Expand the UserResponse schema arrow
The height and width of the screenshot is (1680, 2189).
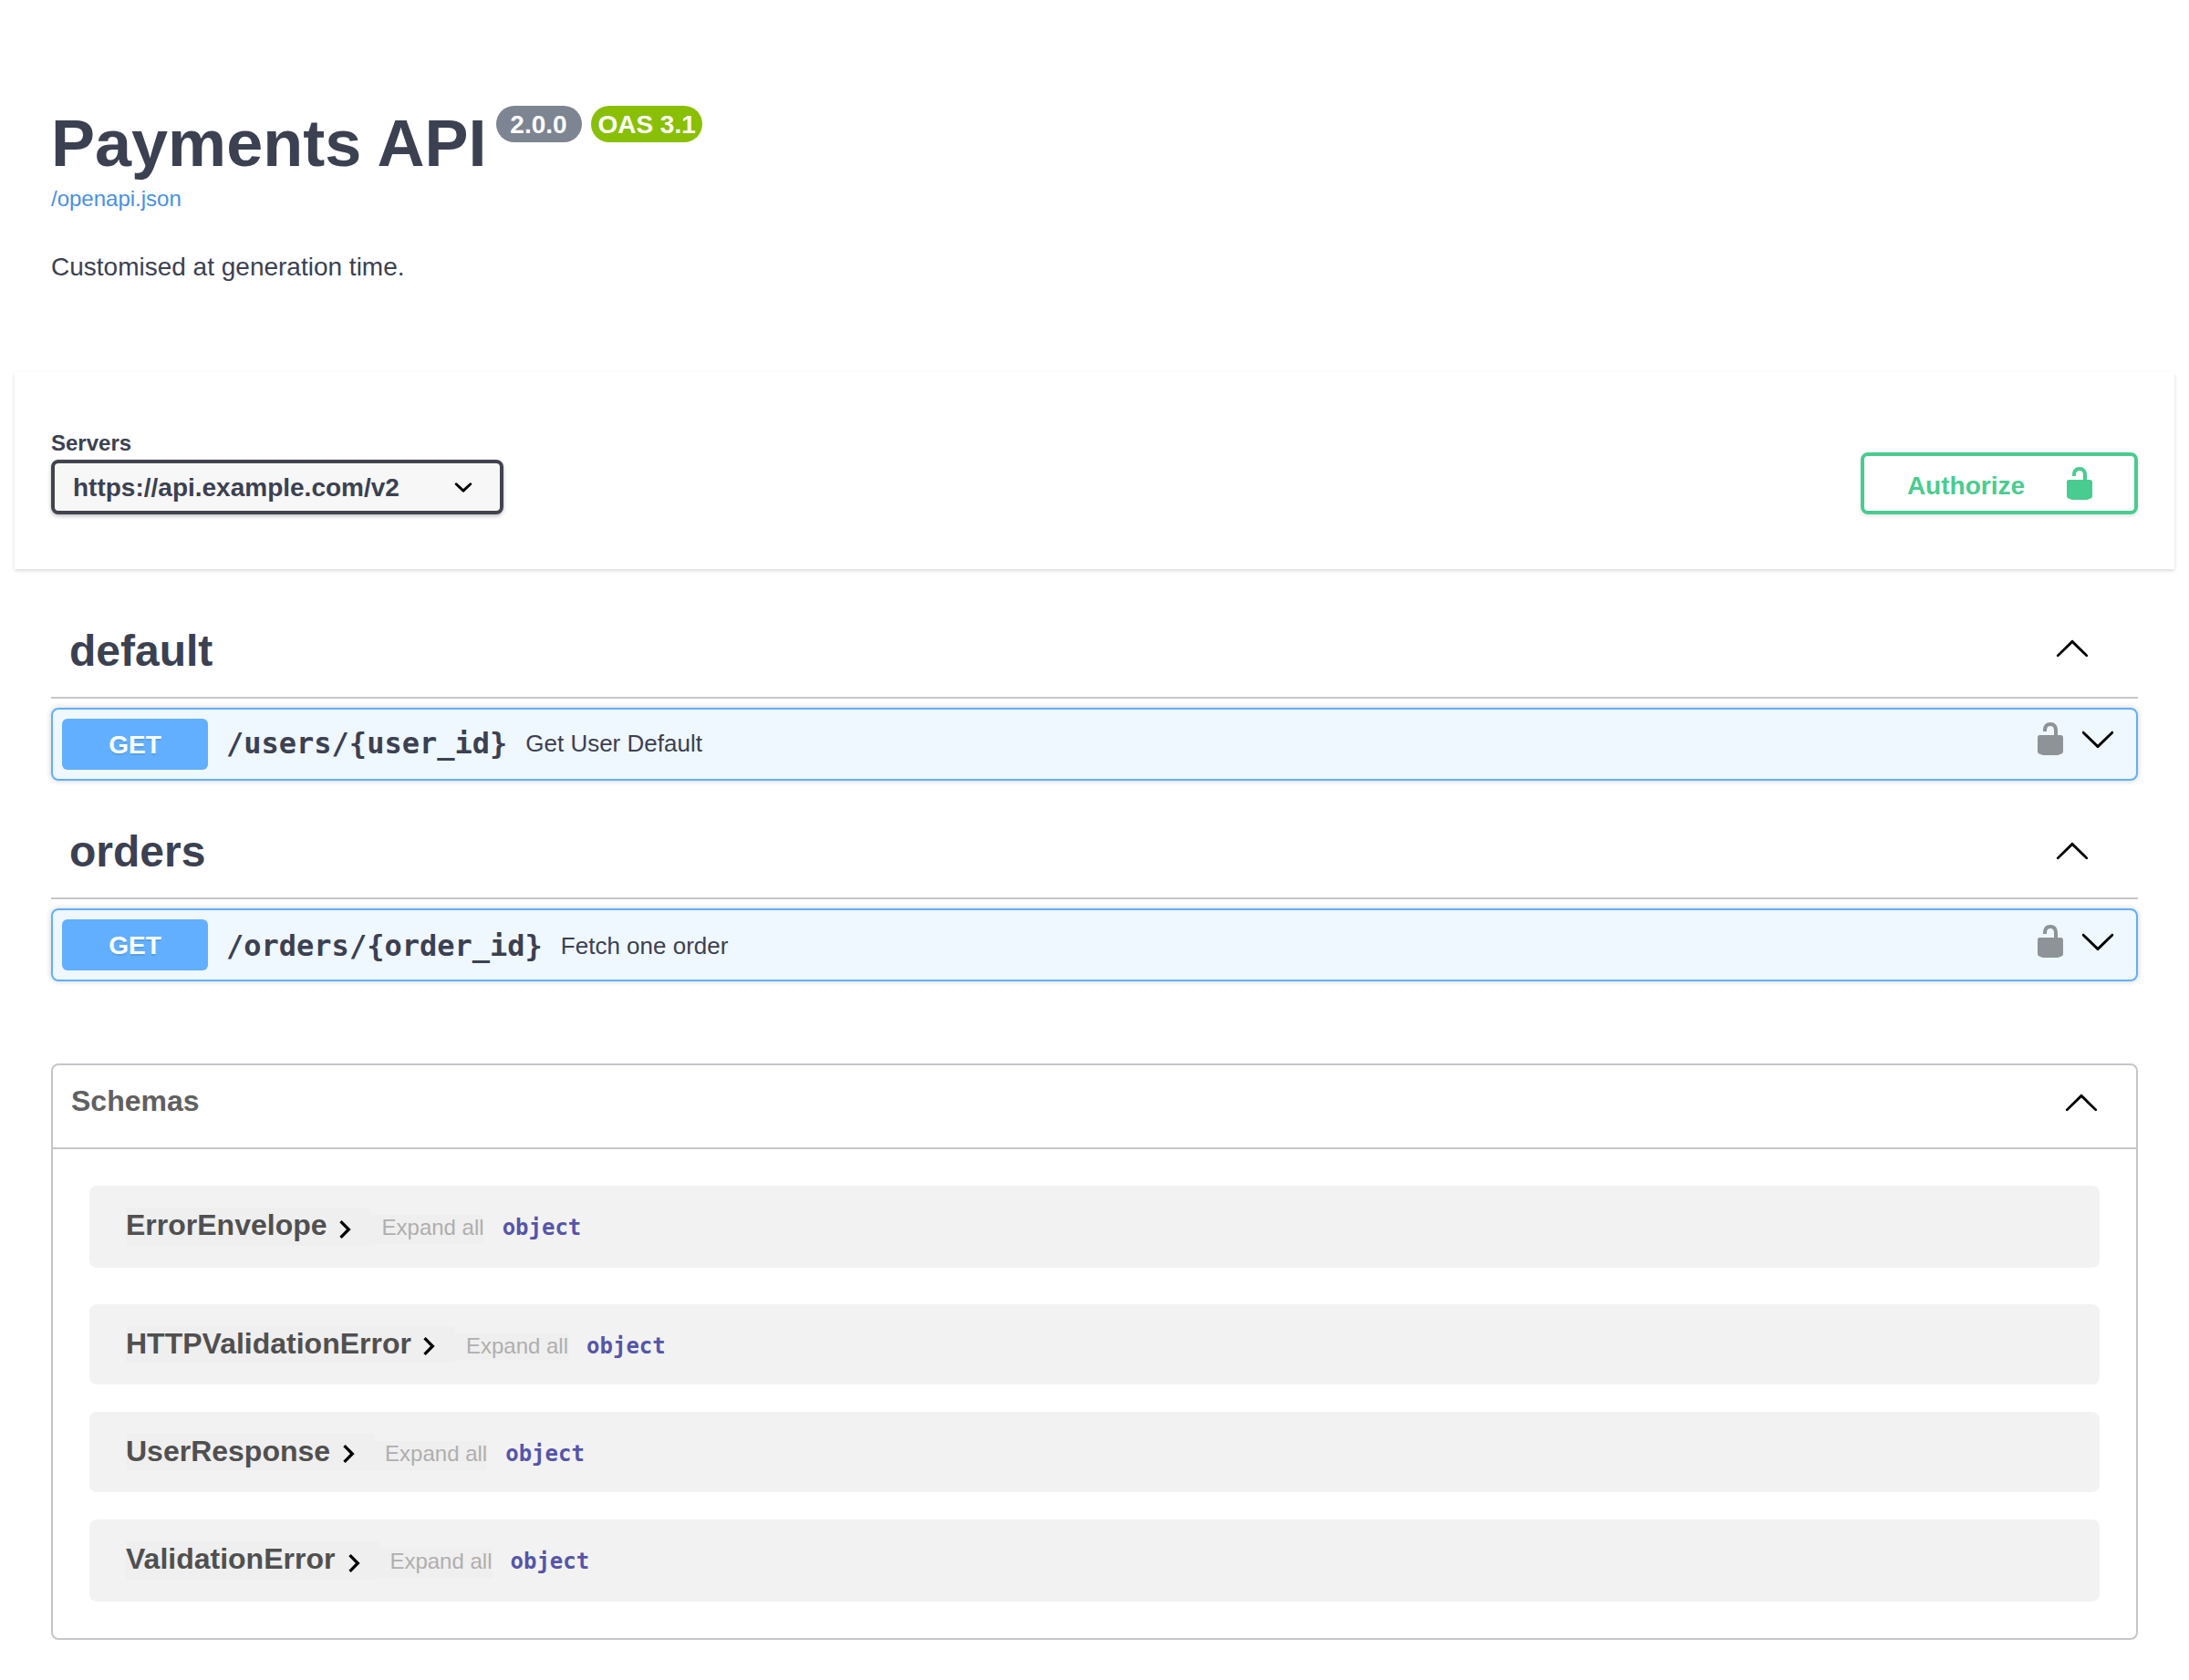[348, 1455]
